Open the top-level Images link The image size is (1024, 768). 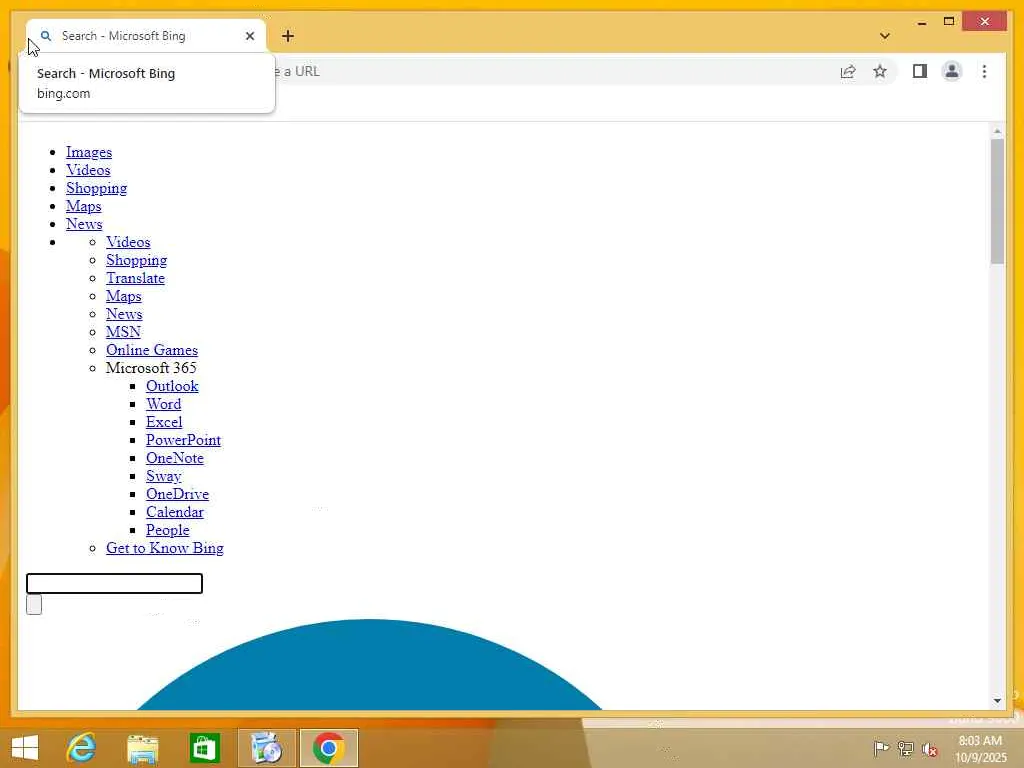89,152
